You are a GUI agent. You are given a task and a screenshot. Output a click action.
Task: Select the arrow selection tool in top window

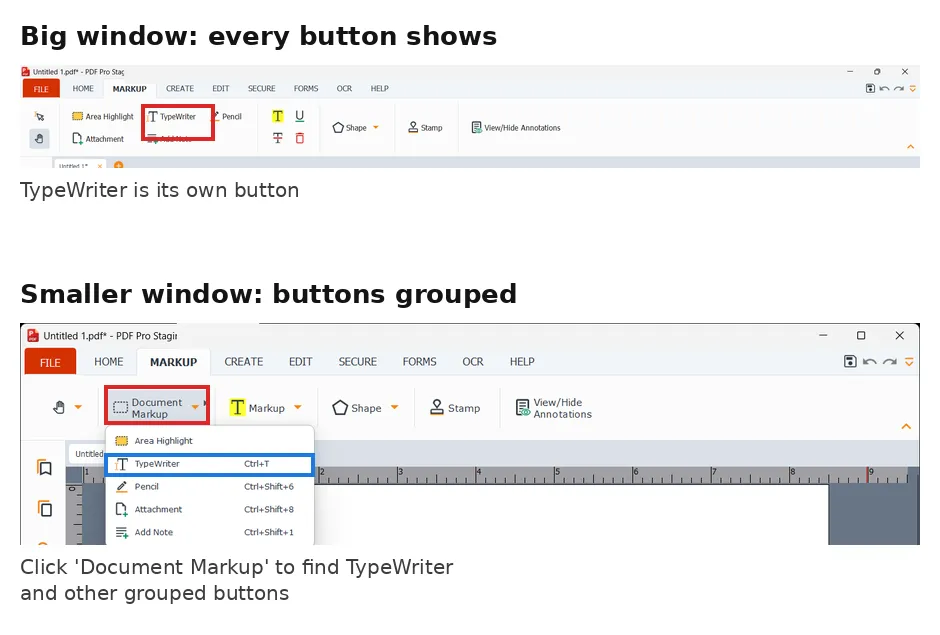pyautogui.click(x=40, y=116)
